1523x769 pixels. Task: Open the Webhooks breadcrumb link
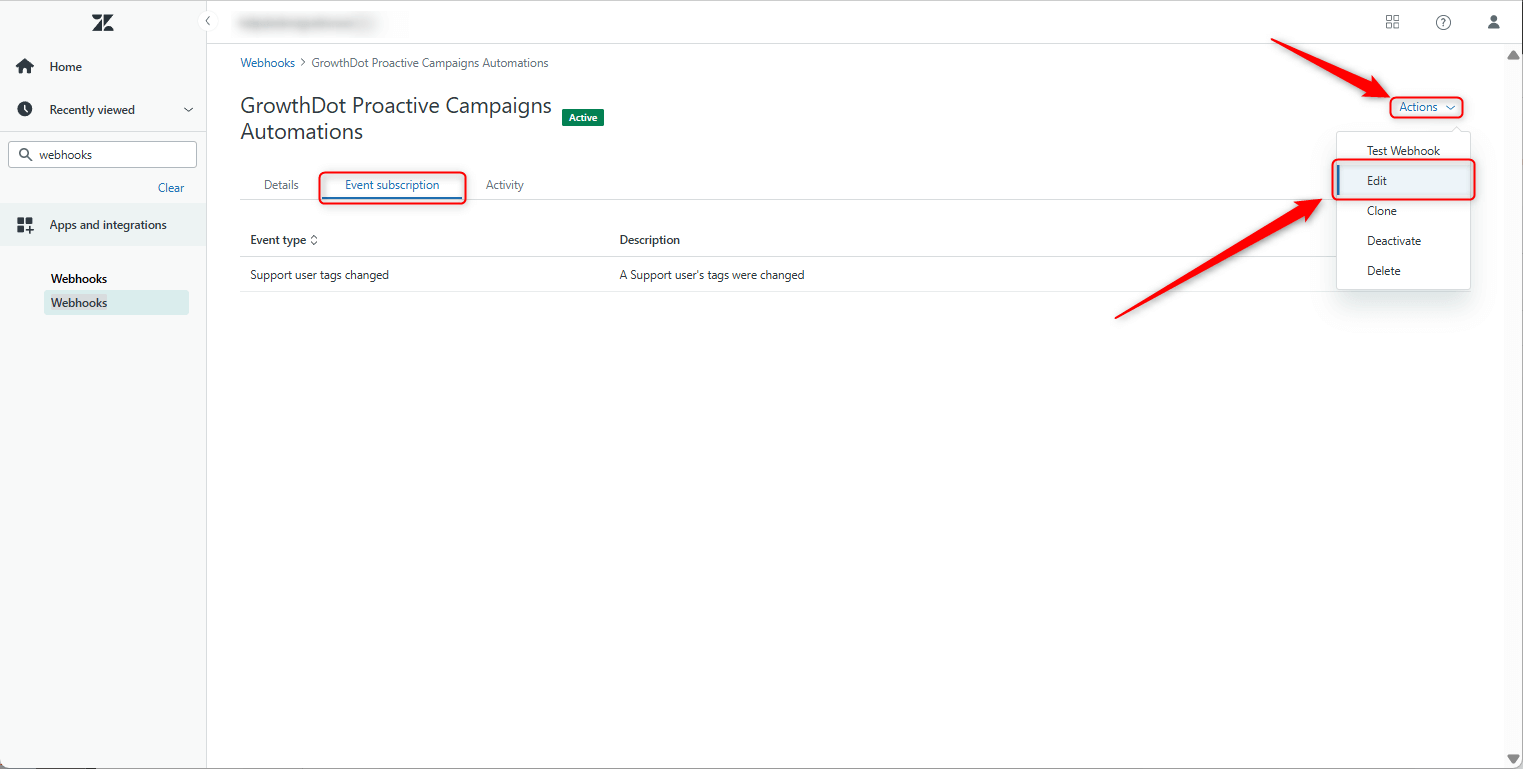[267, 62]
